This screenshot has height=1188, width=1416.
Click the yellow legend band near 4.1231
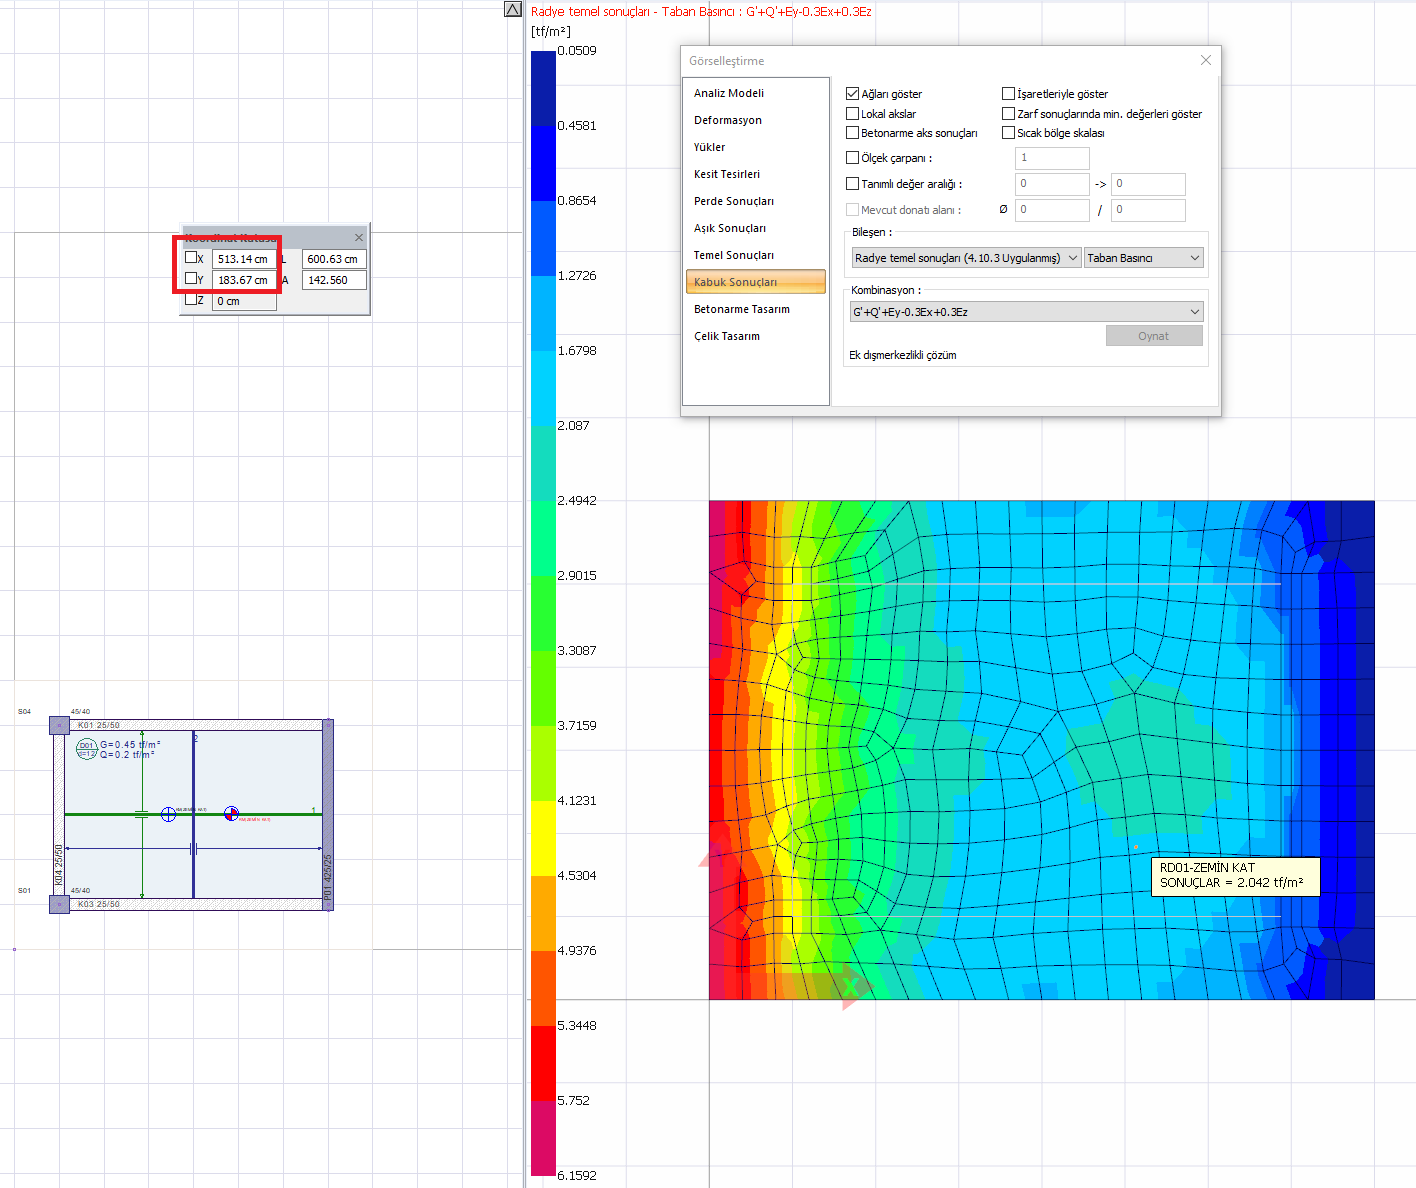(543, 838)
